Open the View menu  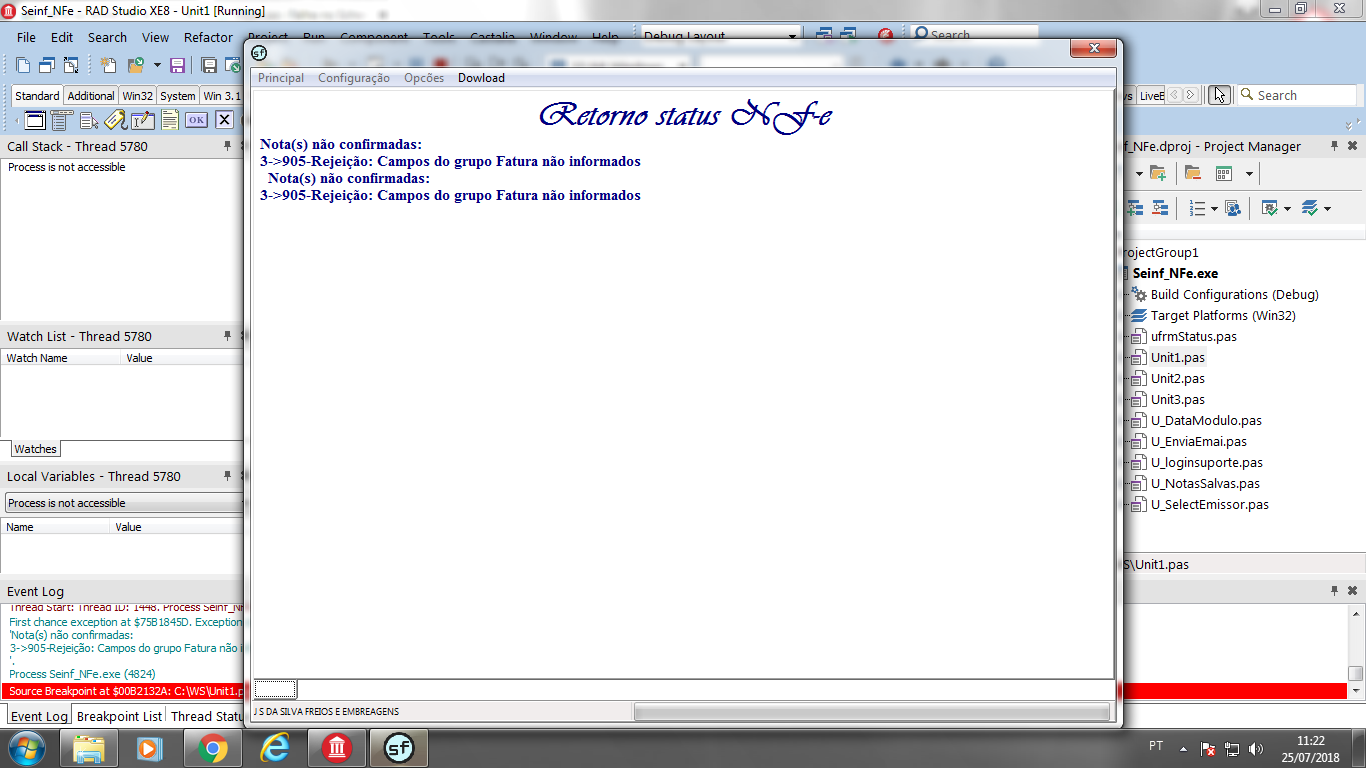pos(155,37)
